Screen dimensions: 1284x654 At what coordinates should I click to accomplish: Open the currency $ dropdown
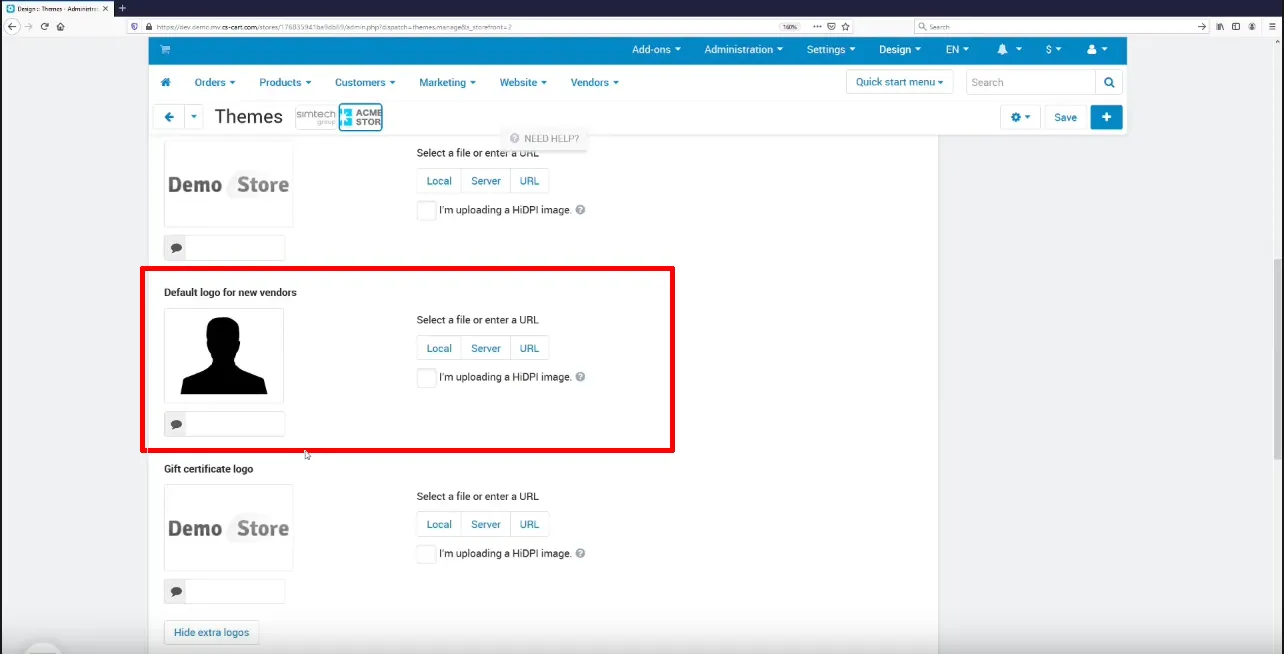1054,50
